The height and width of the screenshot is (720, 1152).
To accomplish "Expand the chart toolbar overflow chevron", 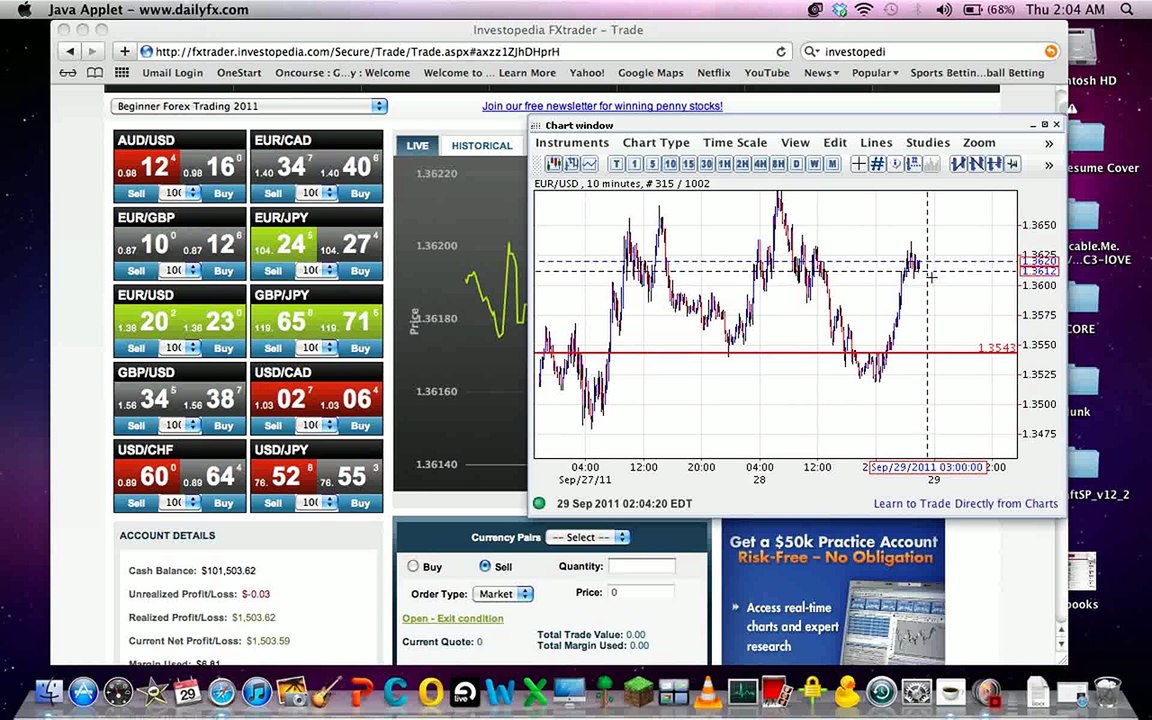I will click(1049, 165).
